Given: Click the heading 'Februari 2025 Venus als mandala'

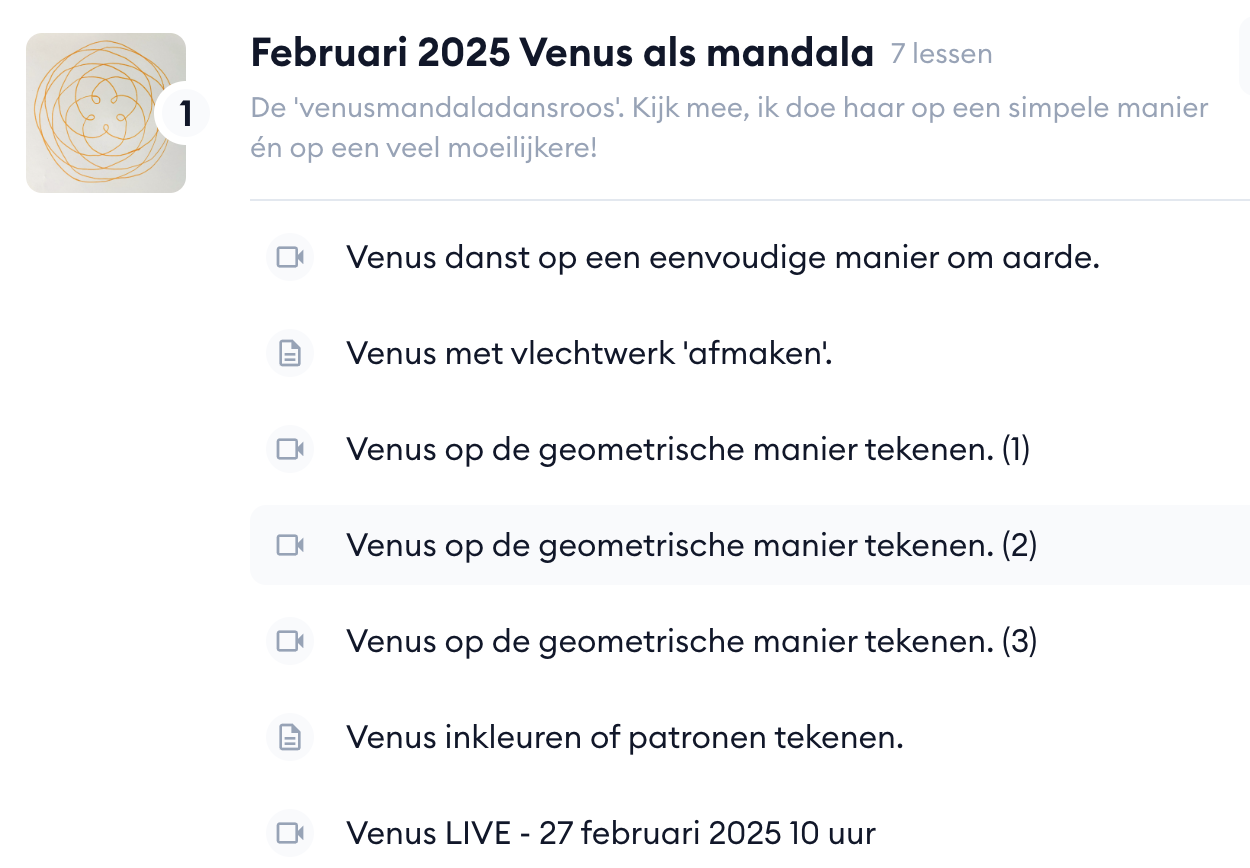Looking at the screenshot, I should tap(562, 53).
